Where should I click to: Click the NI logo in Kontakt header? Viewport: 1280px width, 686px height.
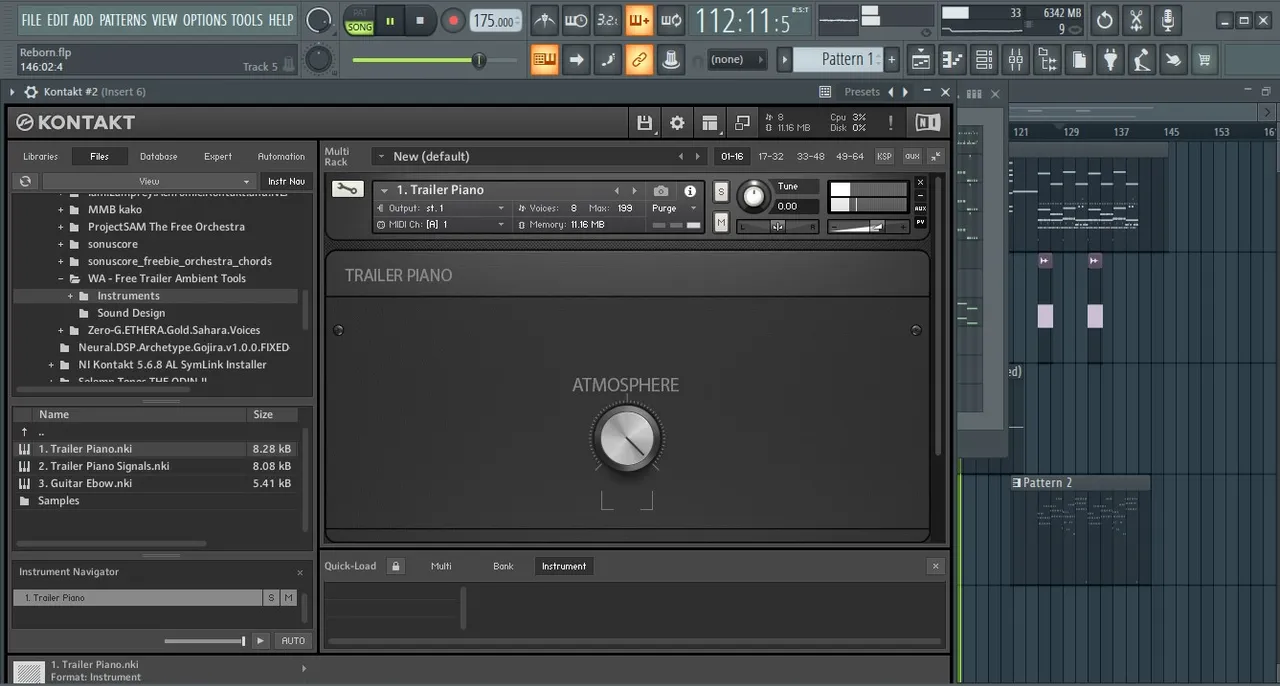[927, 123]
